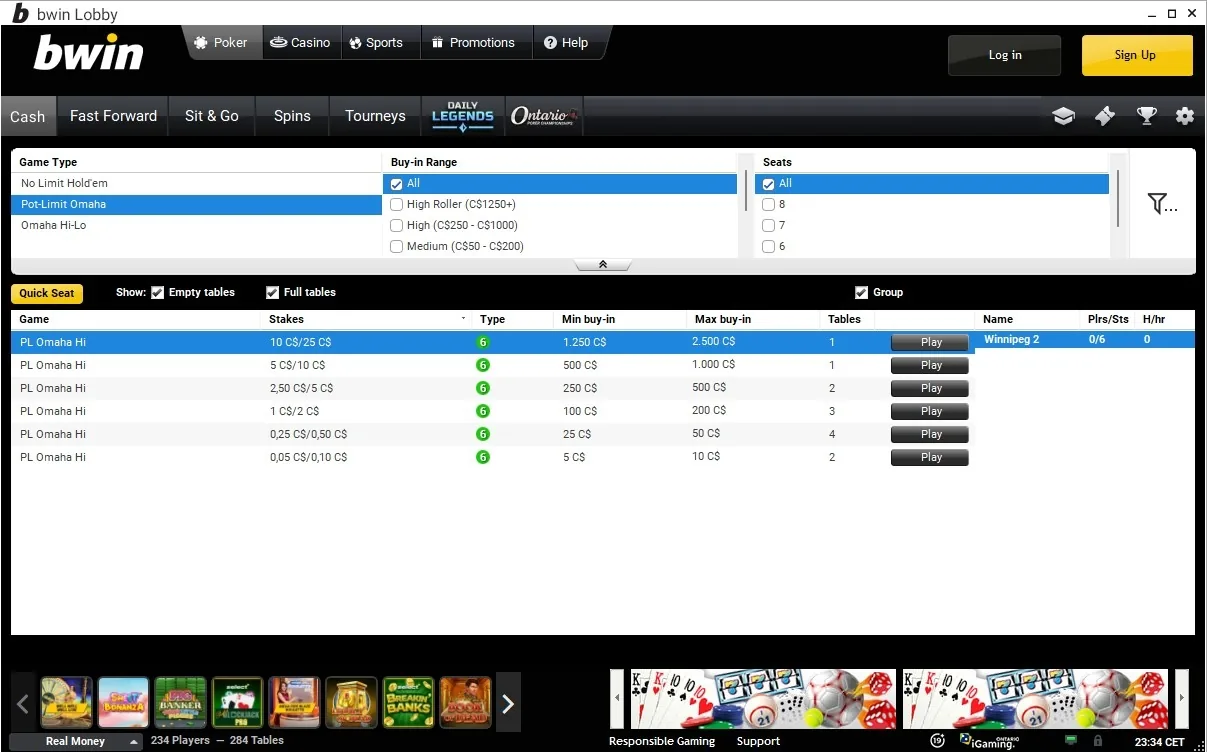1207x752 pixels.
Task: Open the tickets icon in the toolbar
Action: pos(1104,116)
